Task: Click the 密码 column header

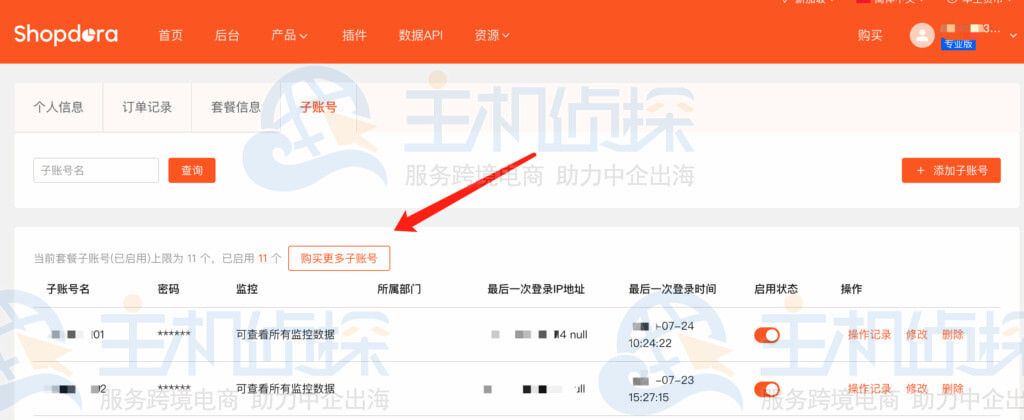Action: click(168, 289)
